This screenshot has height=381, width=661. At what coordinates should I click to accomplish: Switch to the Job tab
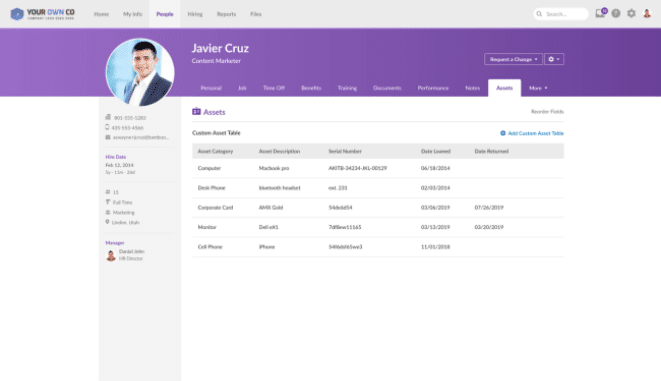point(242,88)
